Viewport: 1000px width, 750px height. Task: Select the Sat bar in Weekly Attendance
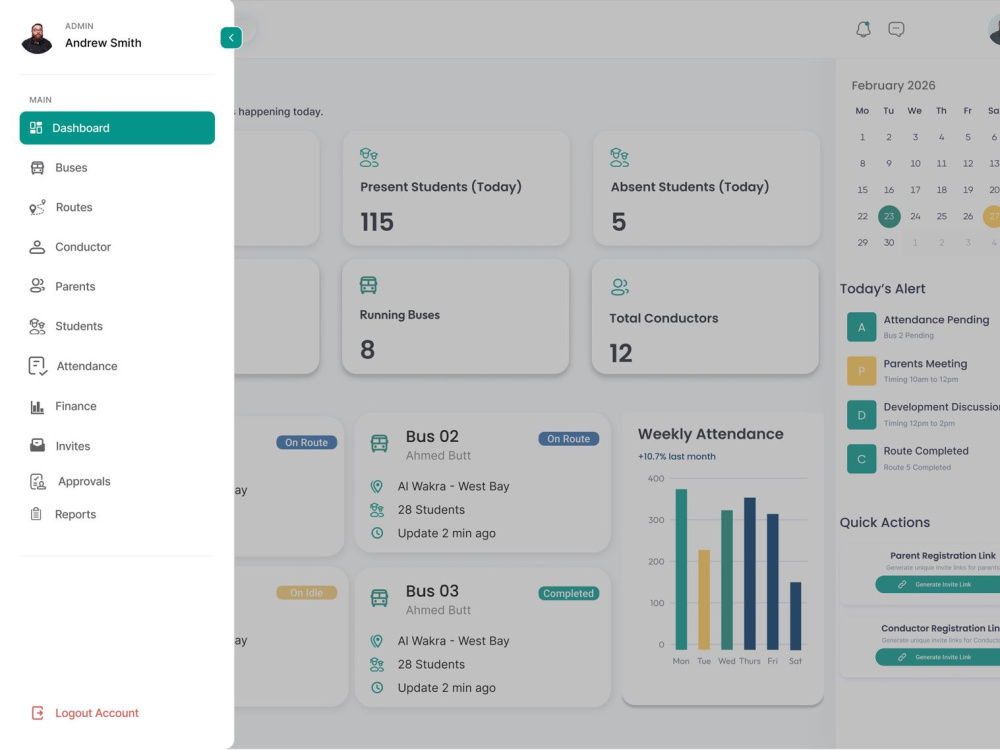795,615
